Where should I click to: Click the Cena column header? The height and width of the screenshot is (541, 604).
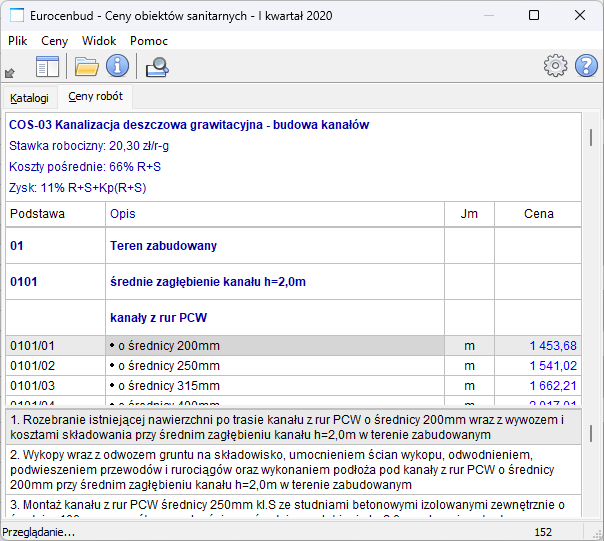(538, 214)
